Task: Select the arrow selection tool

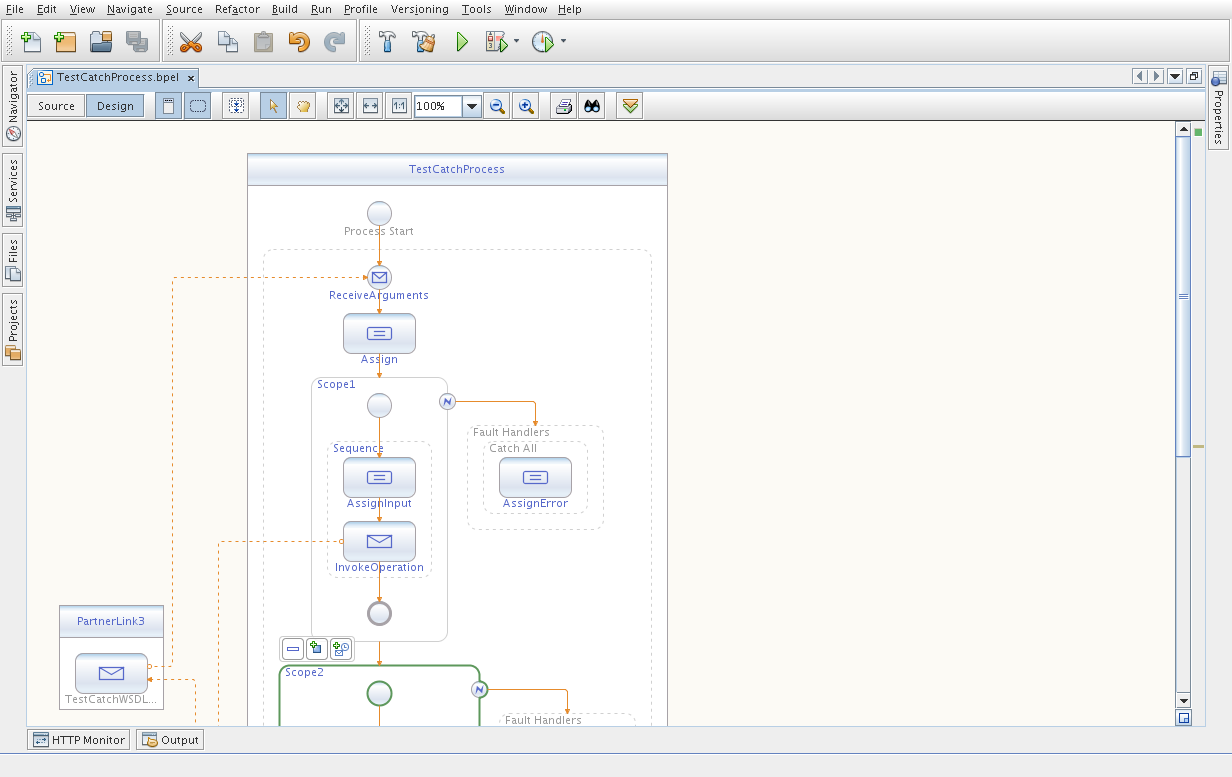Action: click(x=273, y=106)
